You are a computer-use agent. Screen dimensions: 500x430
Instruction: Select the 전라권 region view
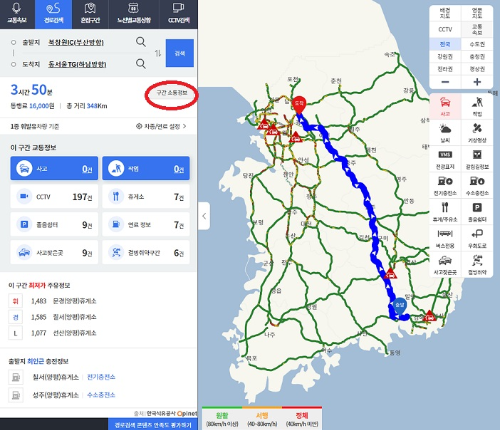(445, 69)
